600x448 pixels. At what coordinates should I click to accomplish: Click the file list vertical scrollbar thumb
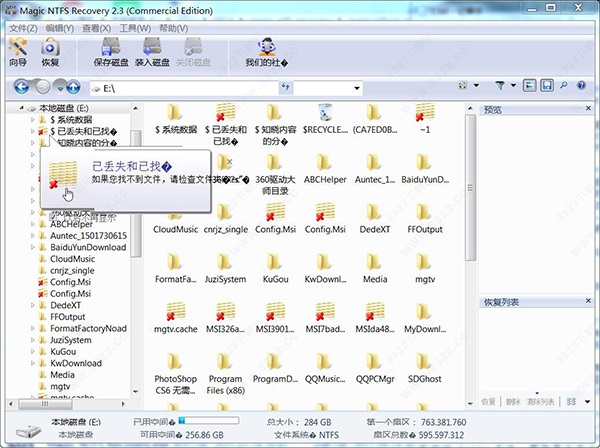pos(470,188)
